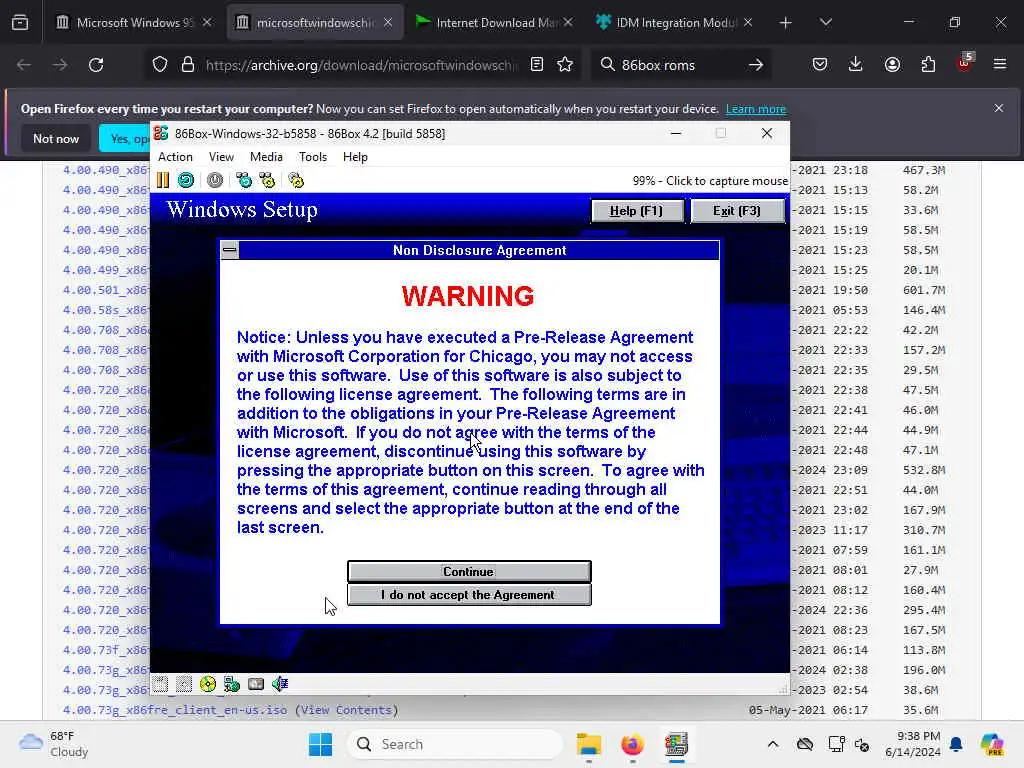1024x768 pixels.
Task: Open 4.00.73g_x86fre_client_en-us.iso download link
Action: [175, 710]
